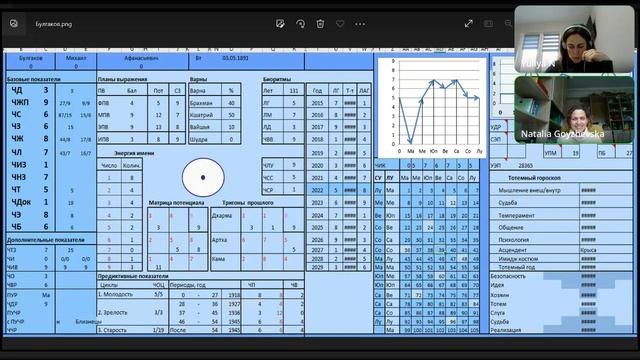The image size is (640, 360).
Task: Select the highlighted year 2022 cell
Action: 318,190
